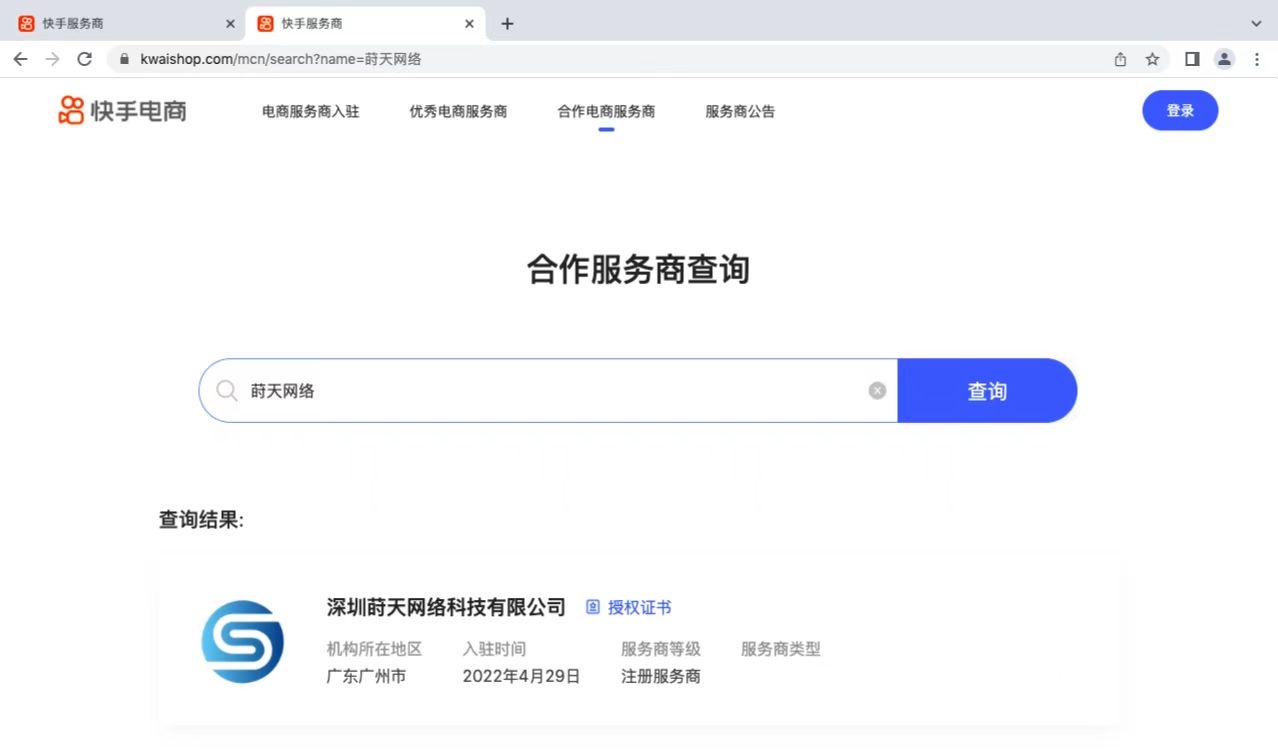This screenshot has height=754, width=1278.
Task: Click the browser back arrow
Action: click(20, 59)
